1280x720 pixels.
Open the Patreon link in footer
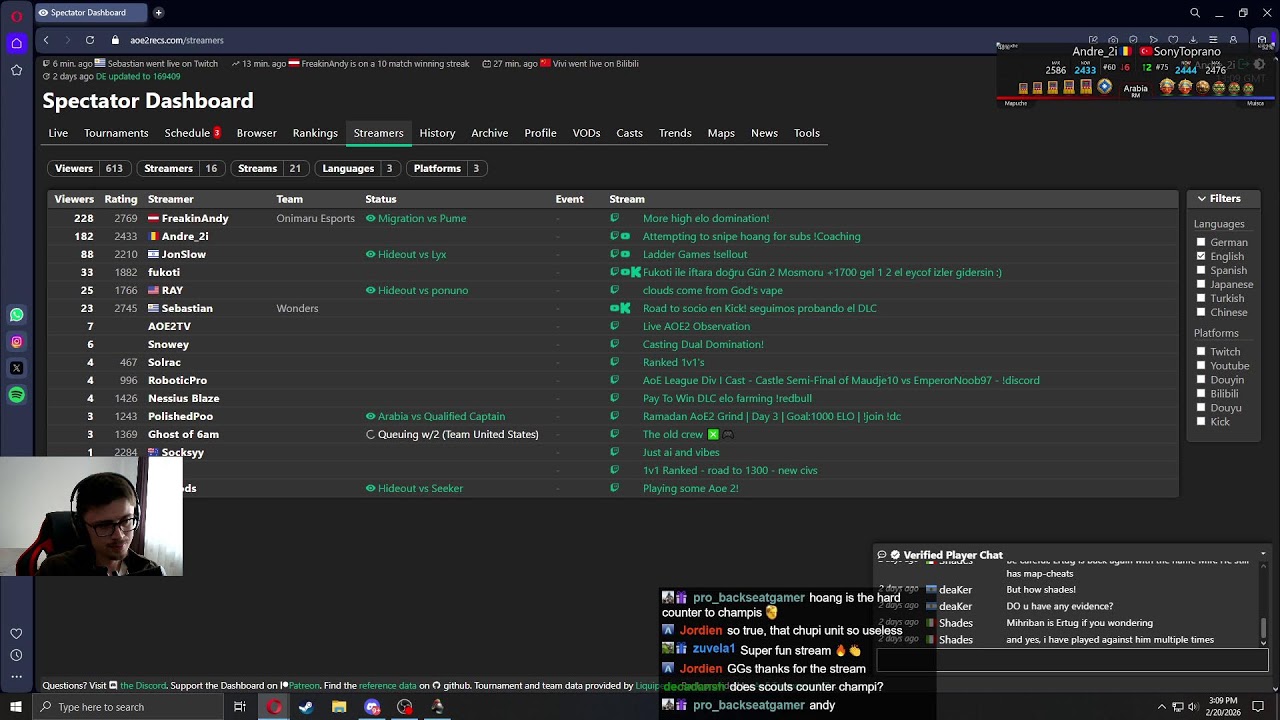coord(303,686)
